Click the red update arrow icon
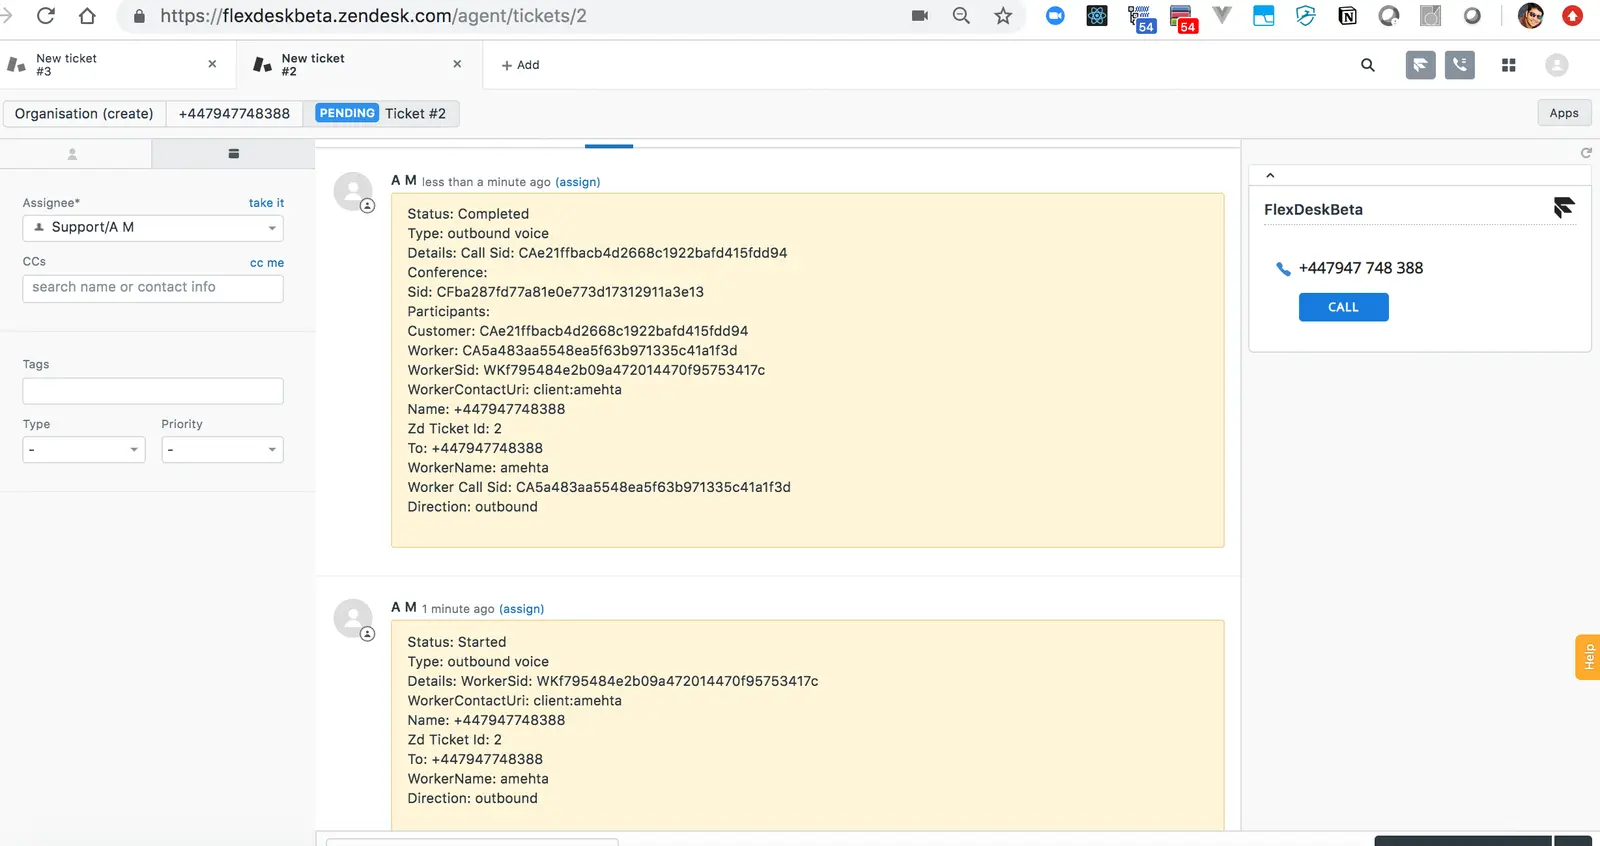The image size is (1600, 846). (1572, 15)
